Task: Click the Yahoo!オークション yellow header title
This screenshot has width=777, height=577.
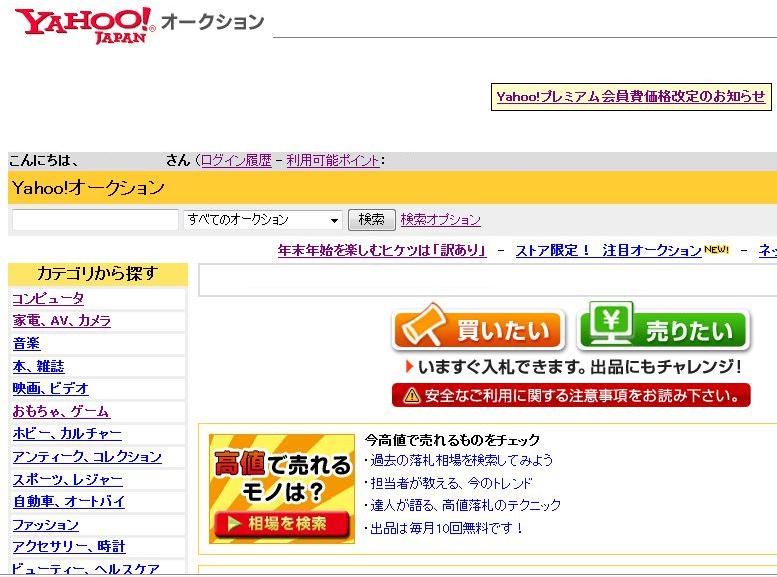Action: click(x=88, y=188)
